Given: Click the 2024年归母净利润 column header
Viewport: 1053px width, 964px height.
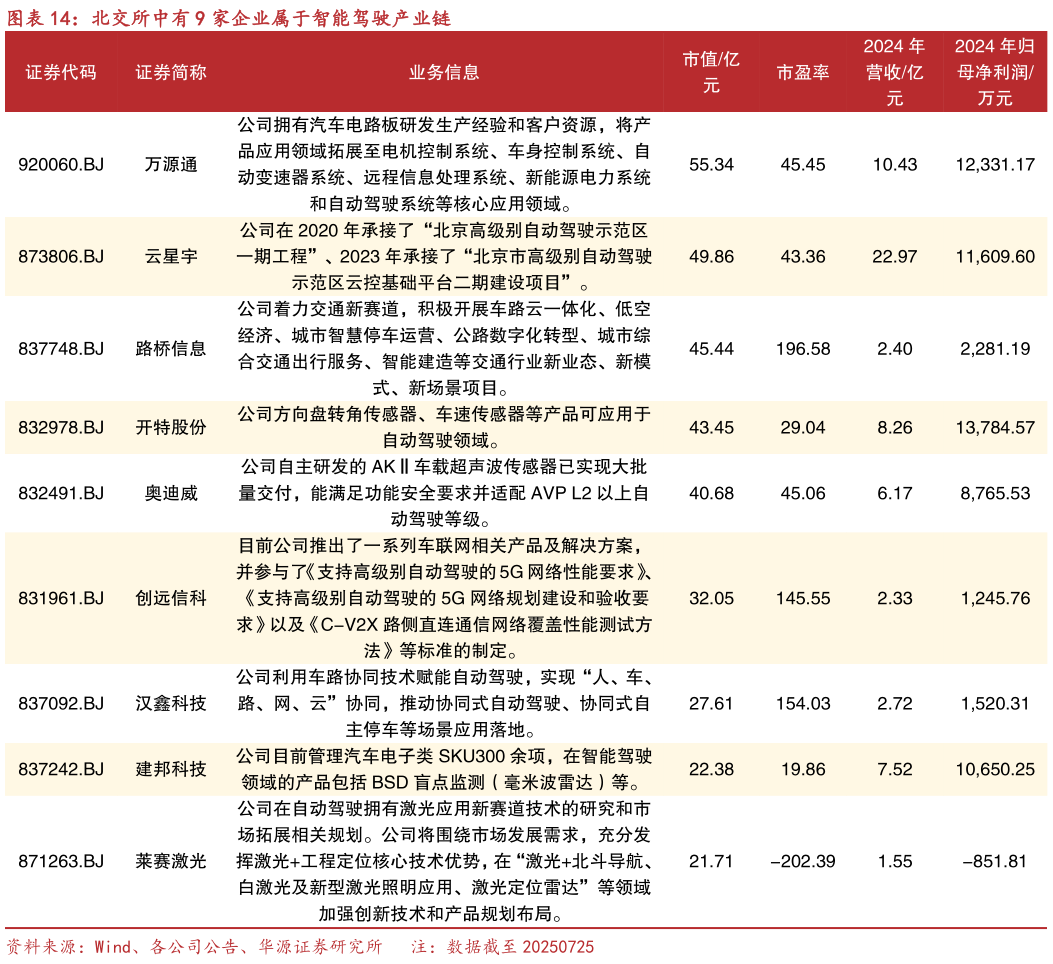Looking at the screenshot, I should [x=993, y=72].
